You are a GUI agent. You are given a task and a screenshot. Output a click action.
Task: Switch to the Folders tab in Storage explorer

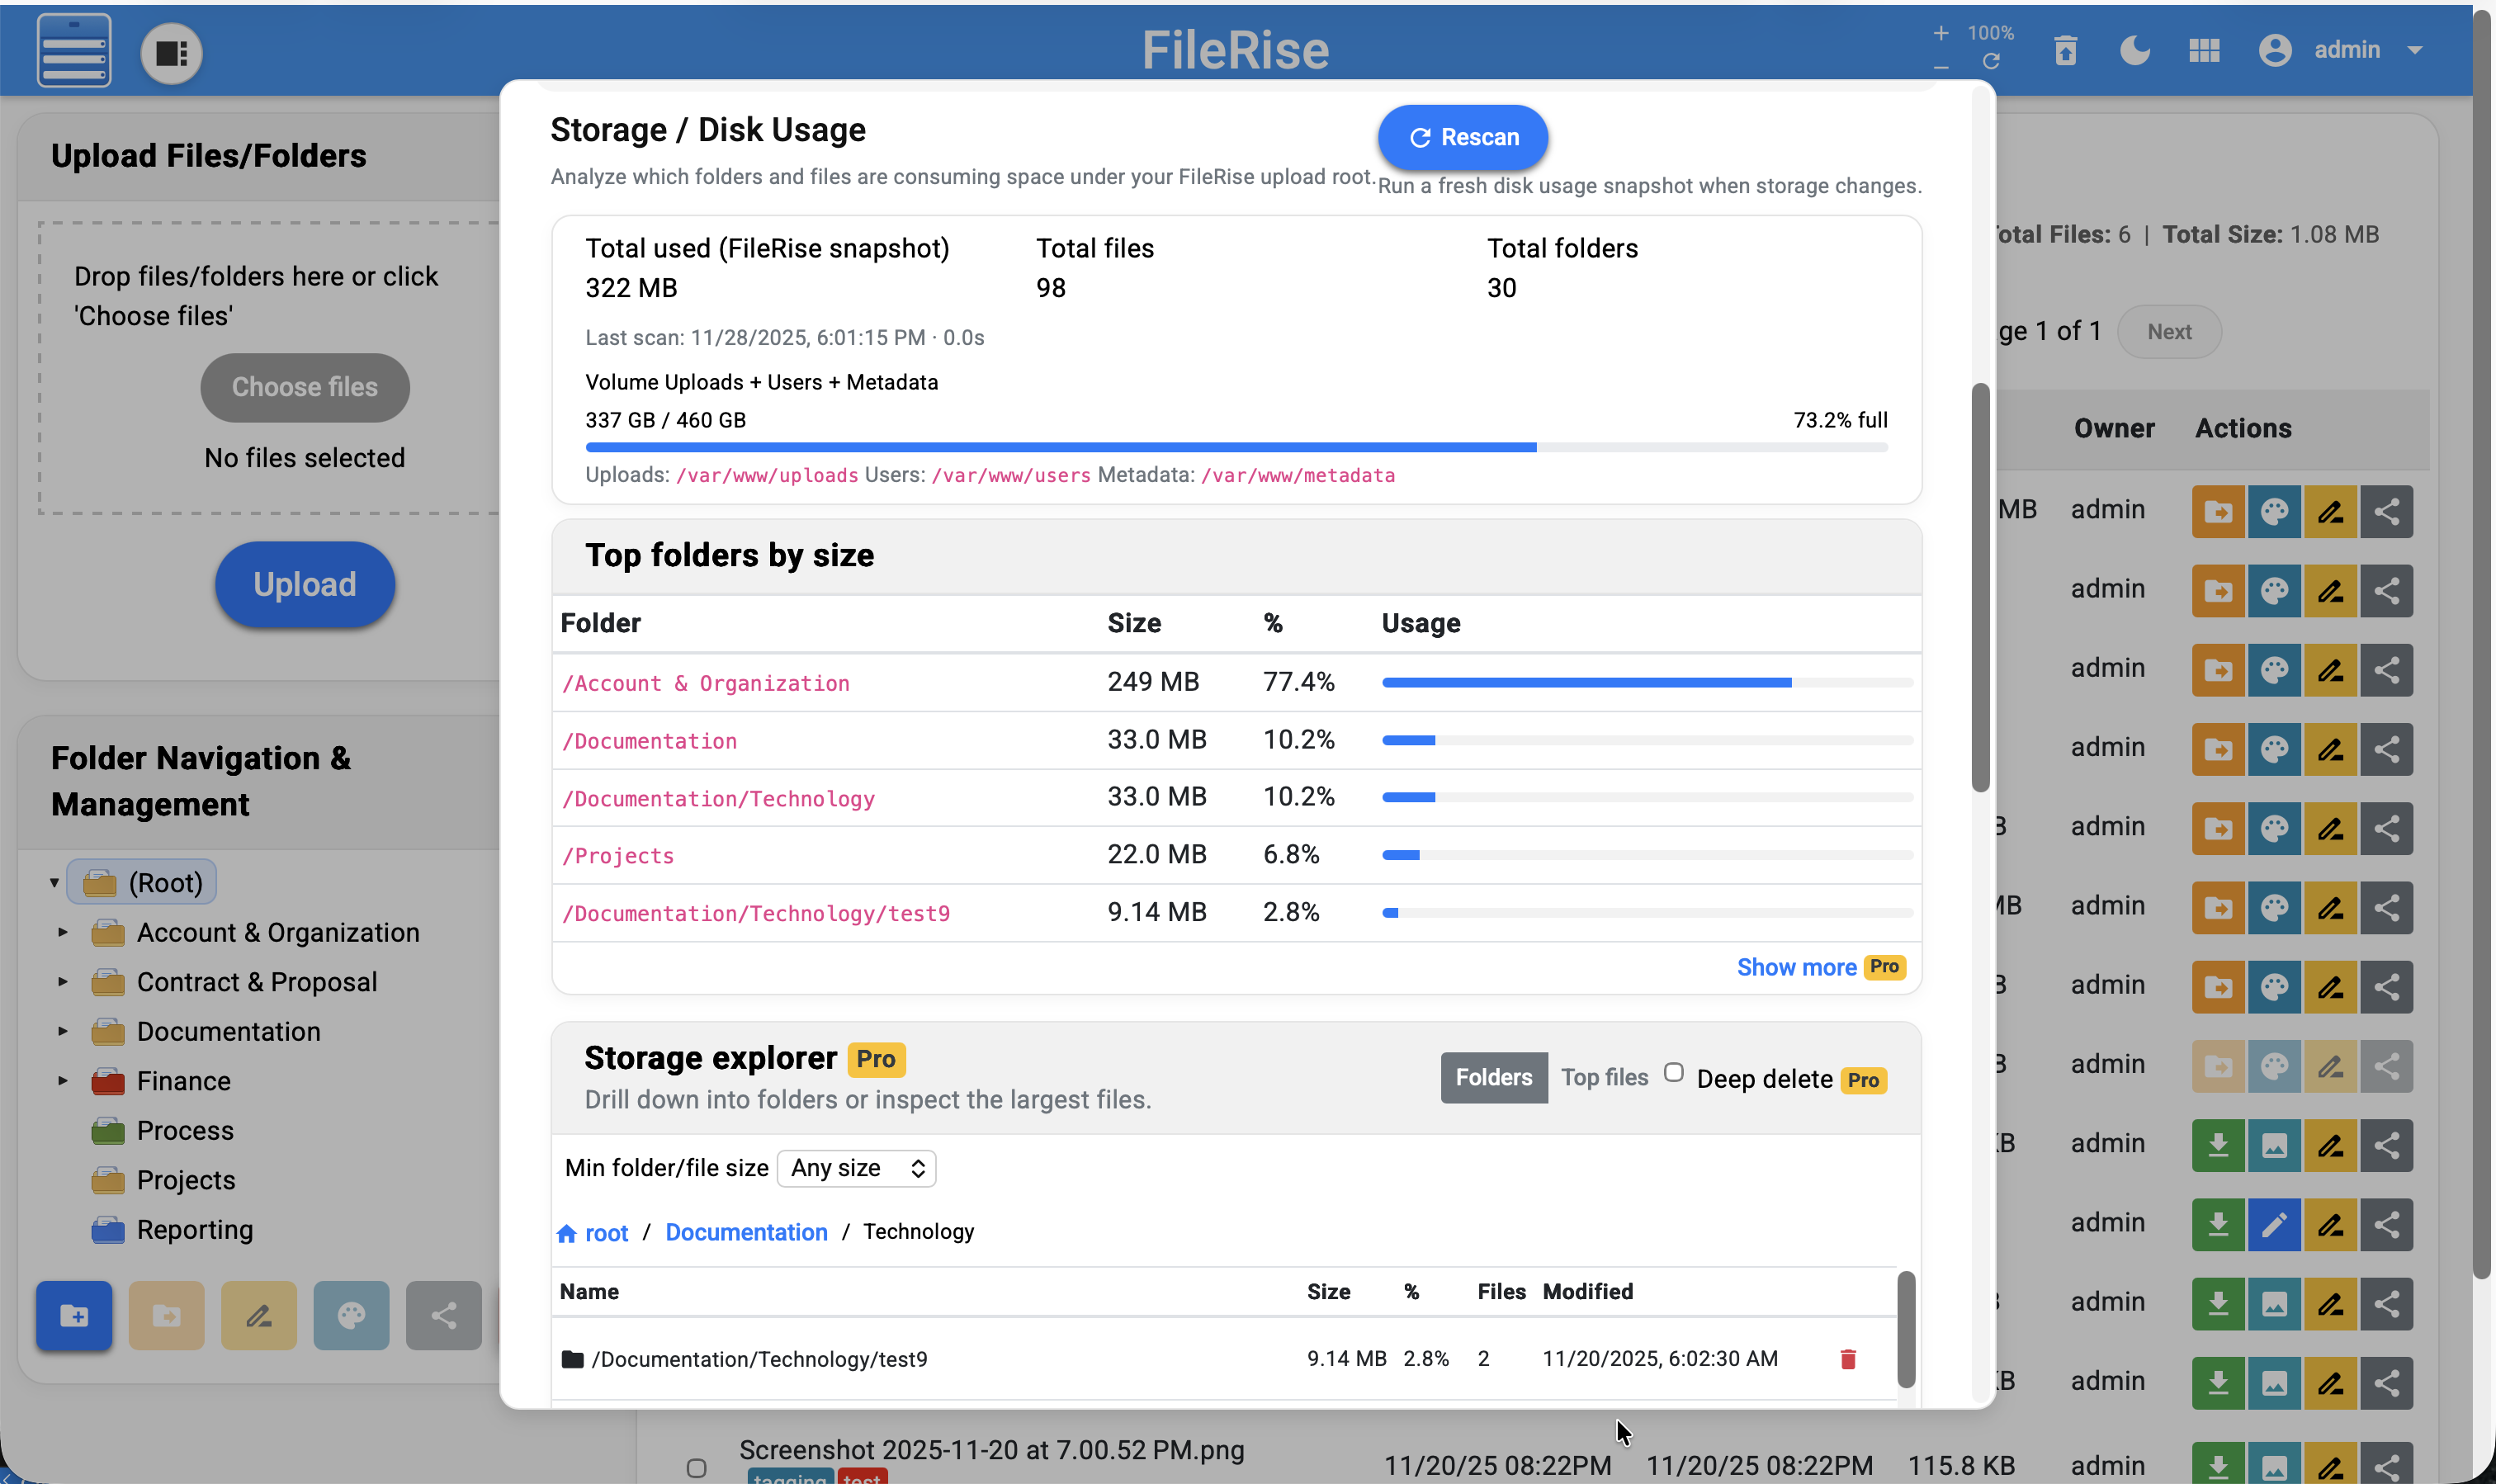click(1493, 1077)
